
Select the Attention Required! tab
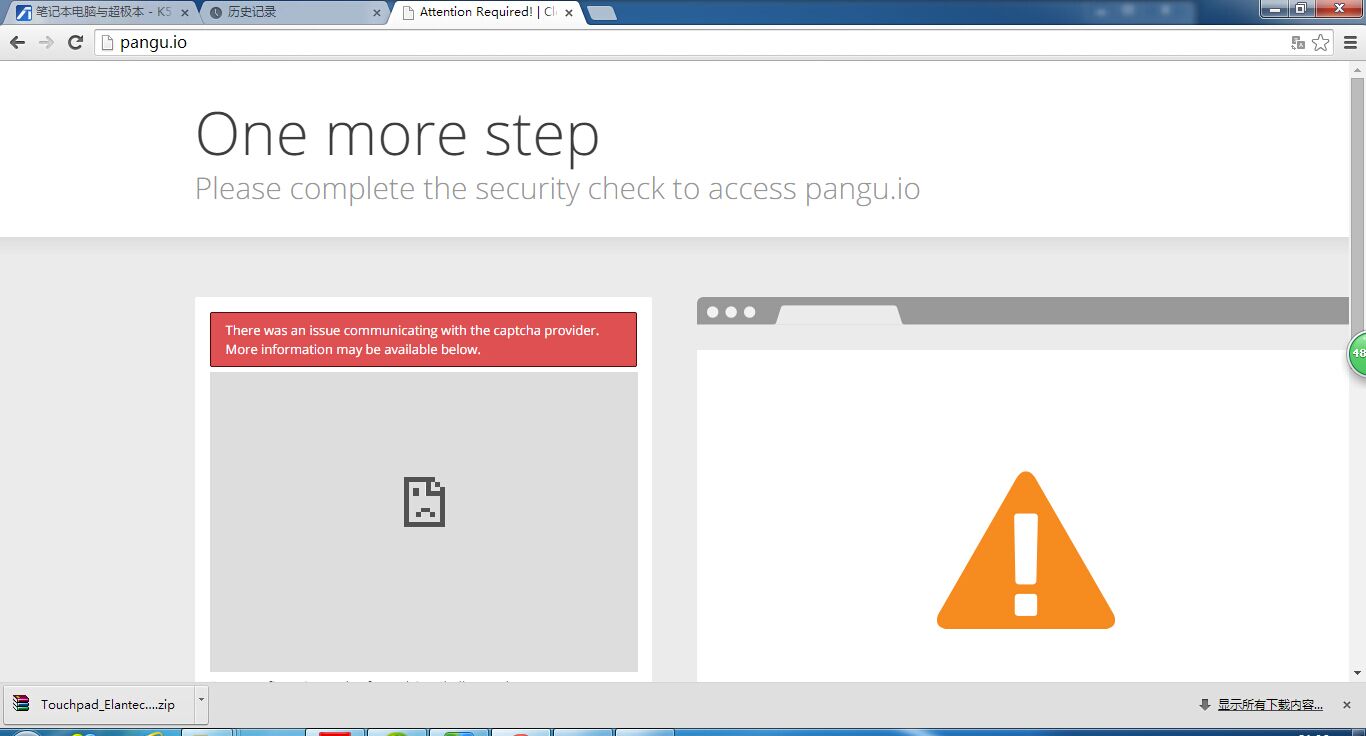[486, 12]
